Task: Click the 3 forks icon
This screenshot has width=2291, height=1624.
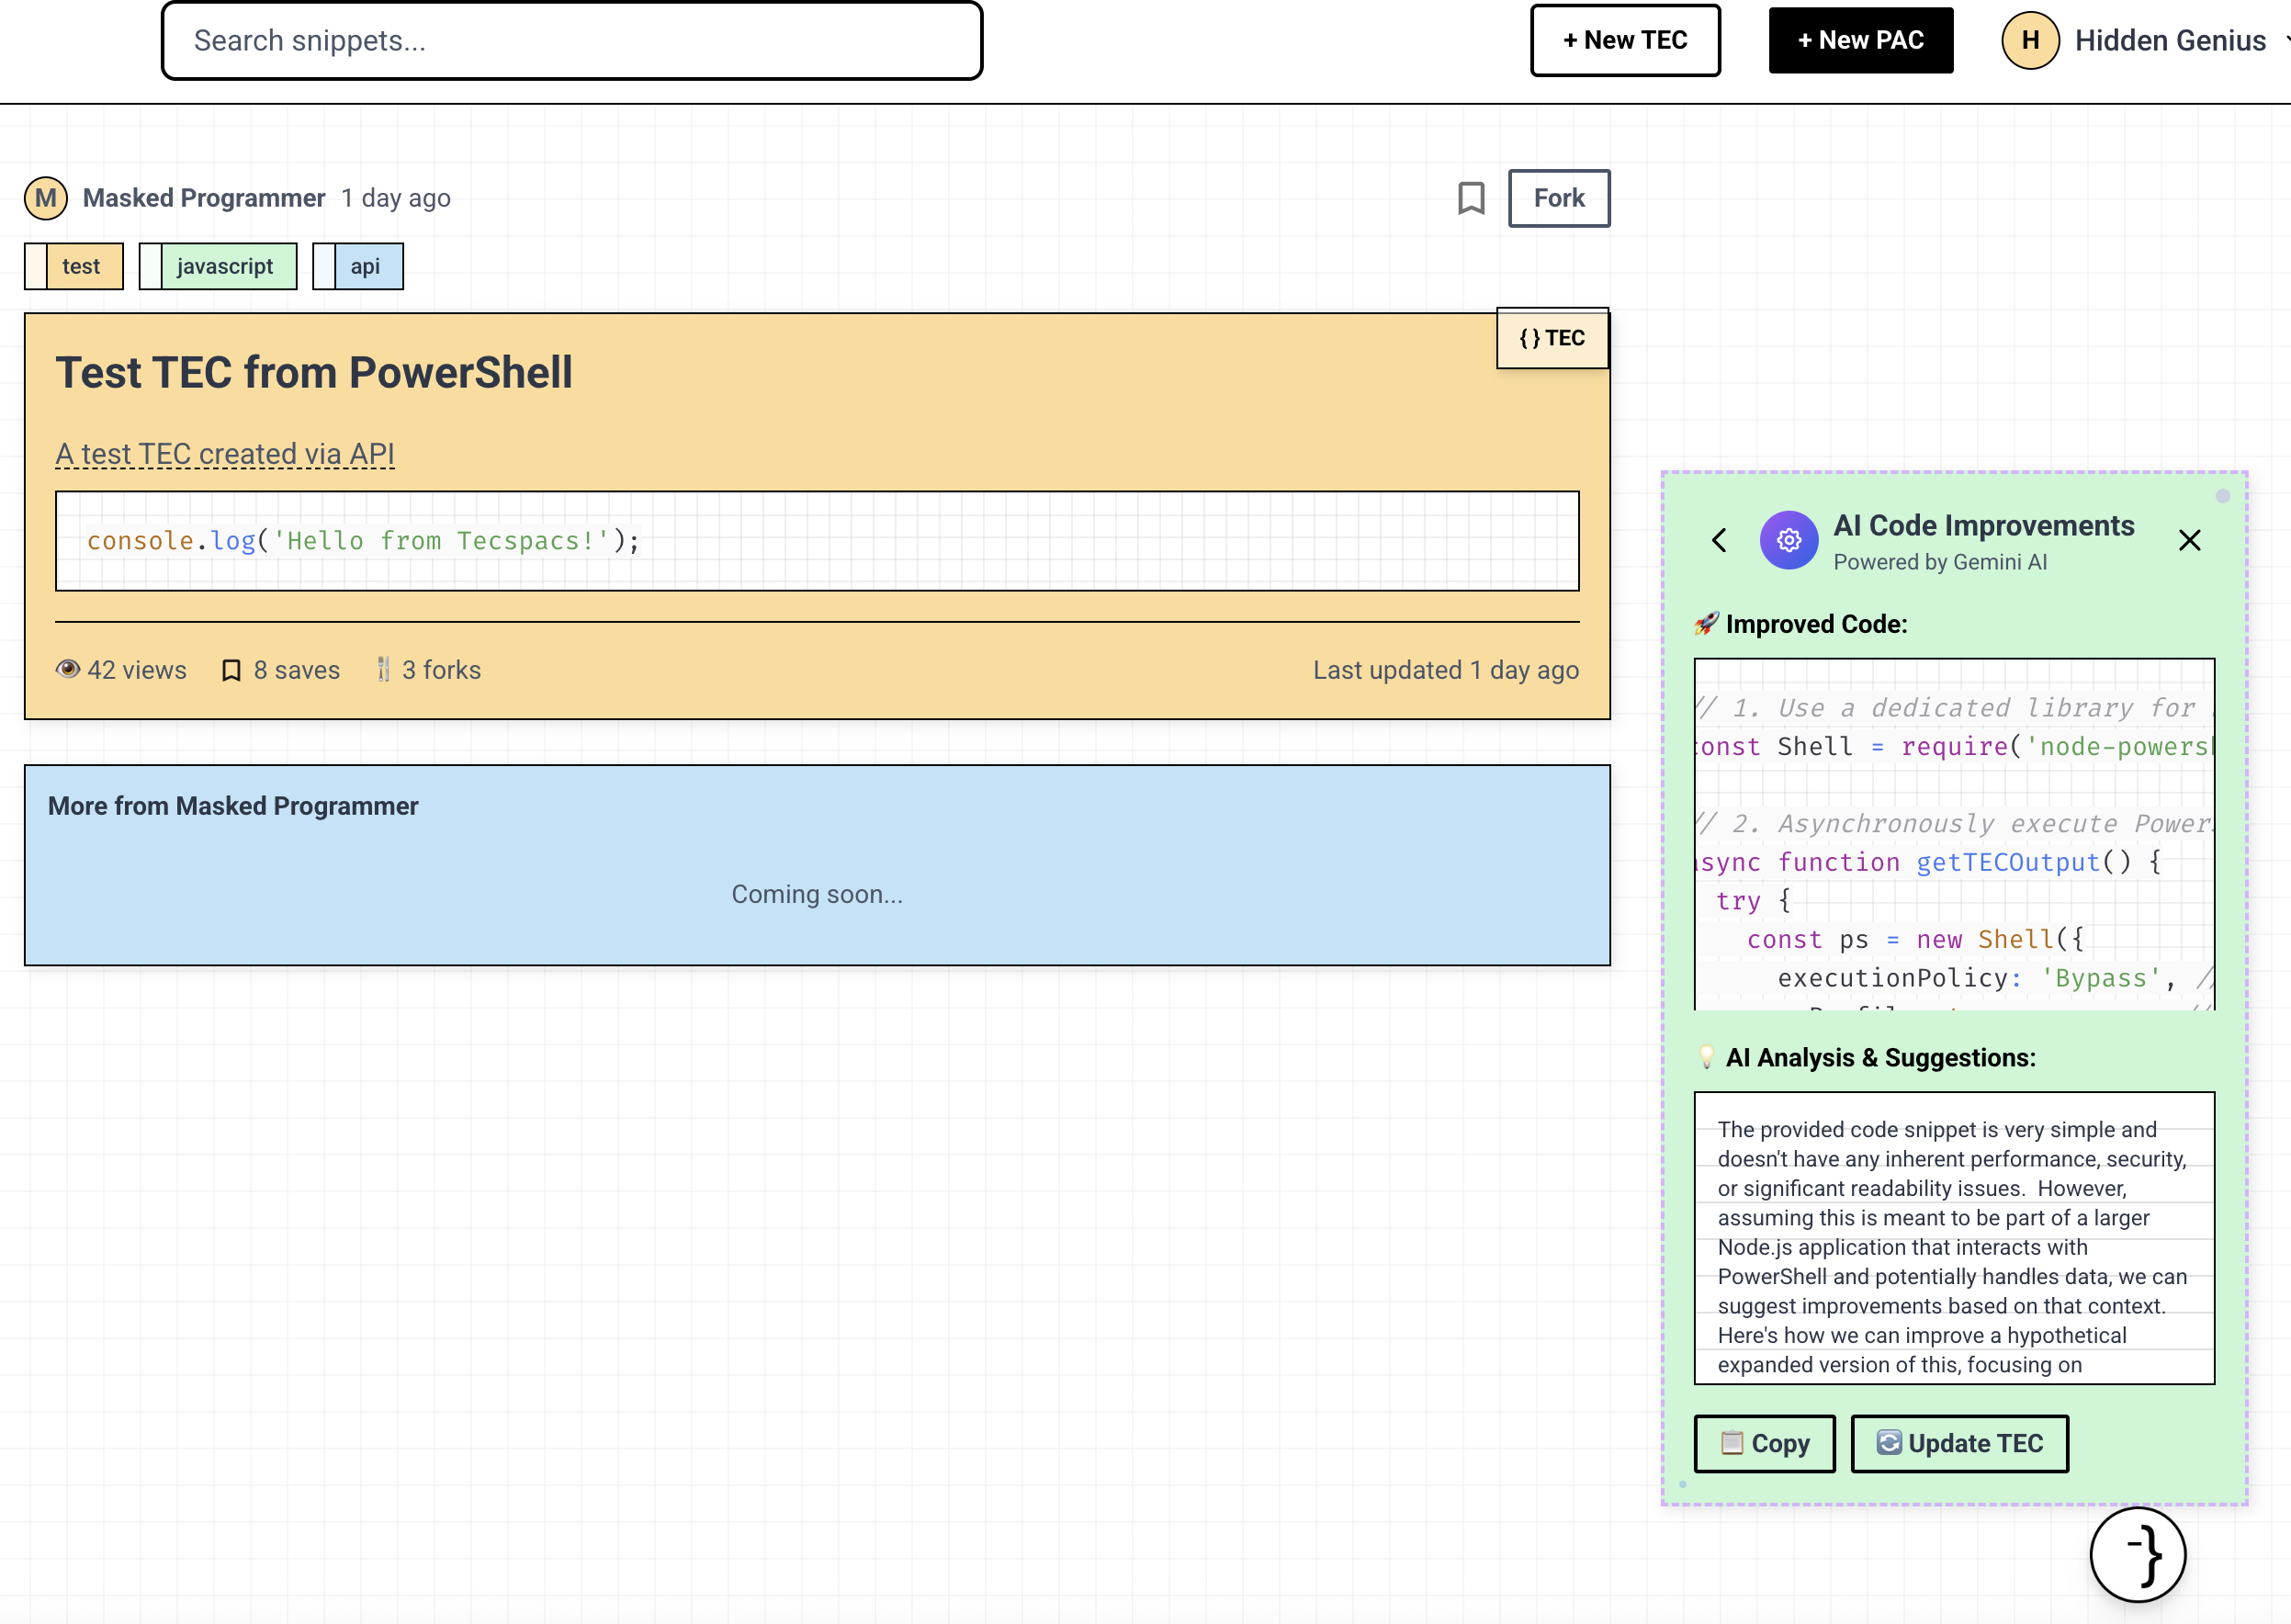Action: pos(383,670)
